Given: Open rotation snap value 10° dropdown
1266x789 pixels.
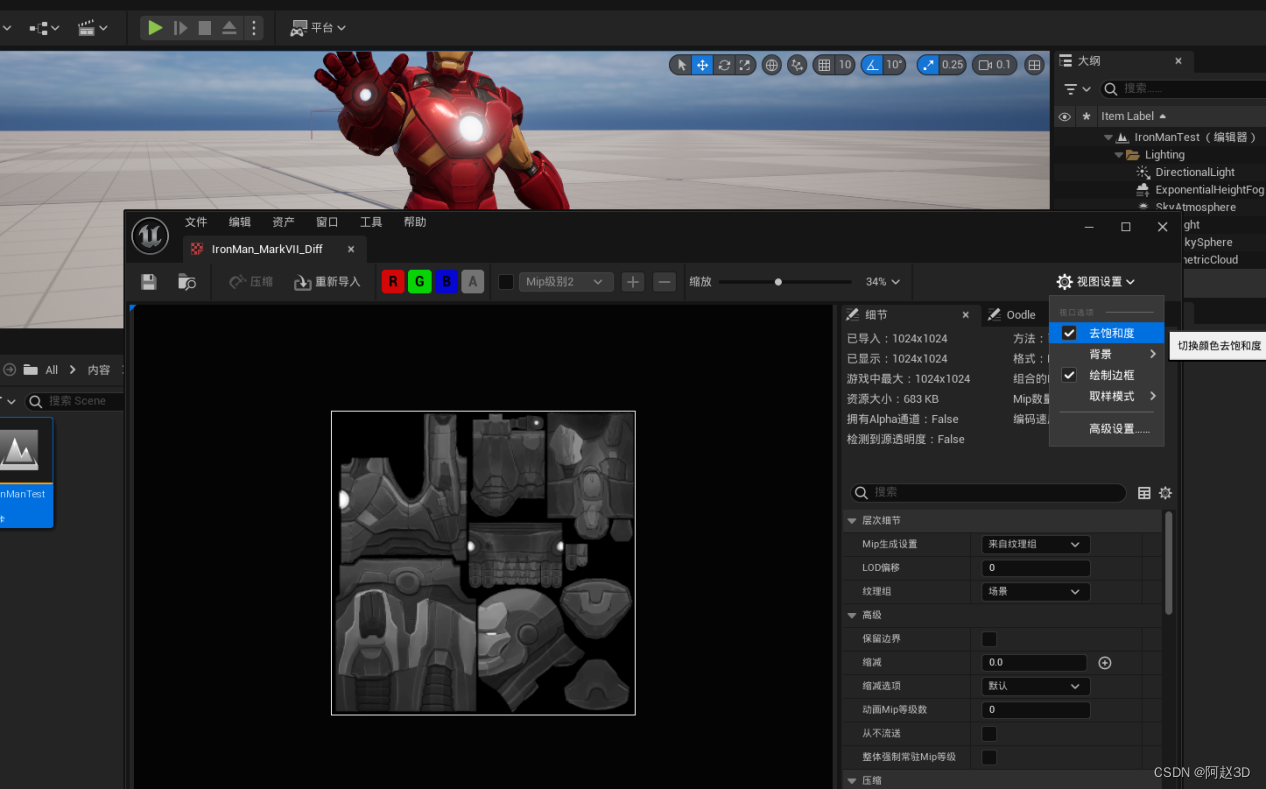Looking at the screenshot, I should coord(894,65).
